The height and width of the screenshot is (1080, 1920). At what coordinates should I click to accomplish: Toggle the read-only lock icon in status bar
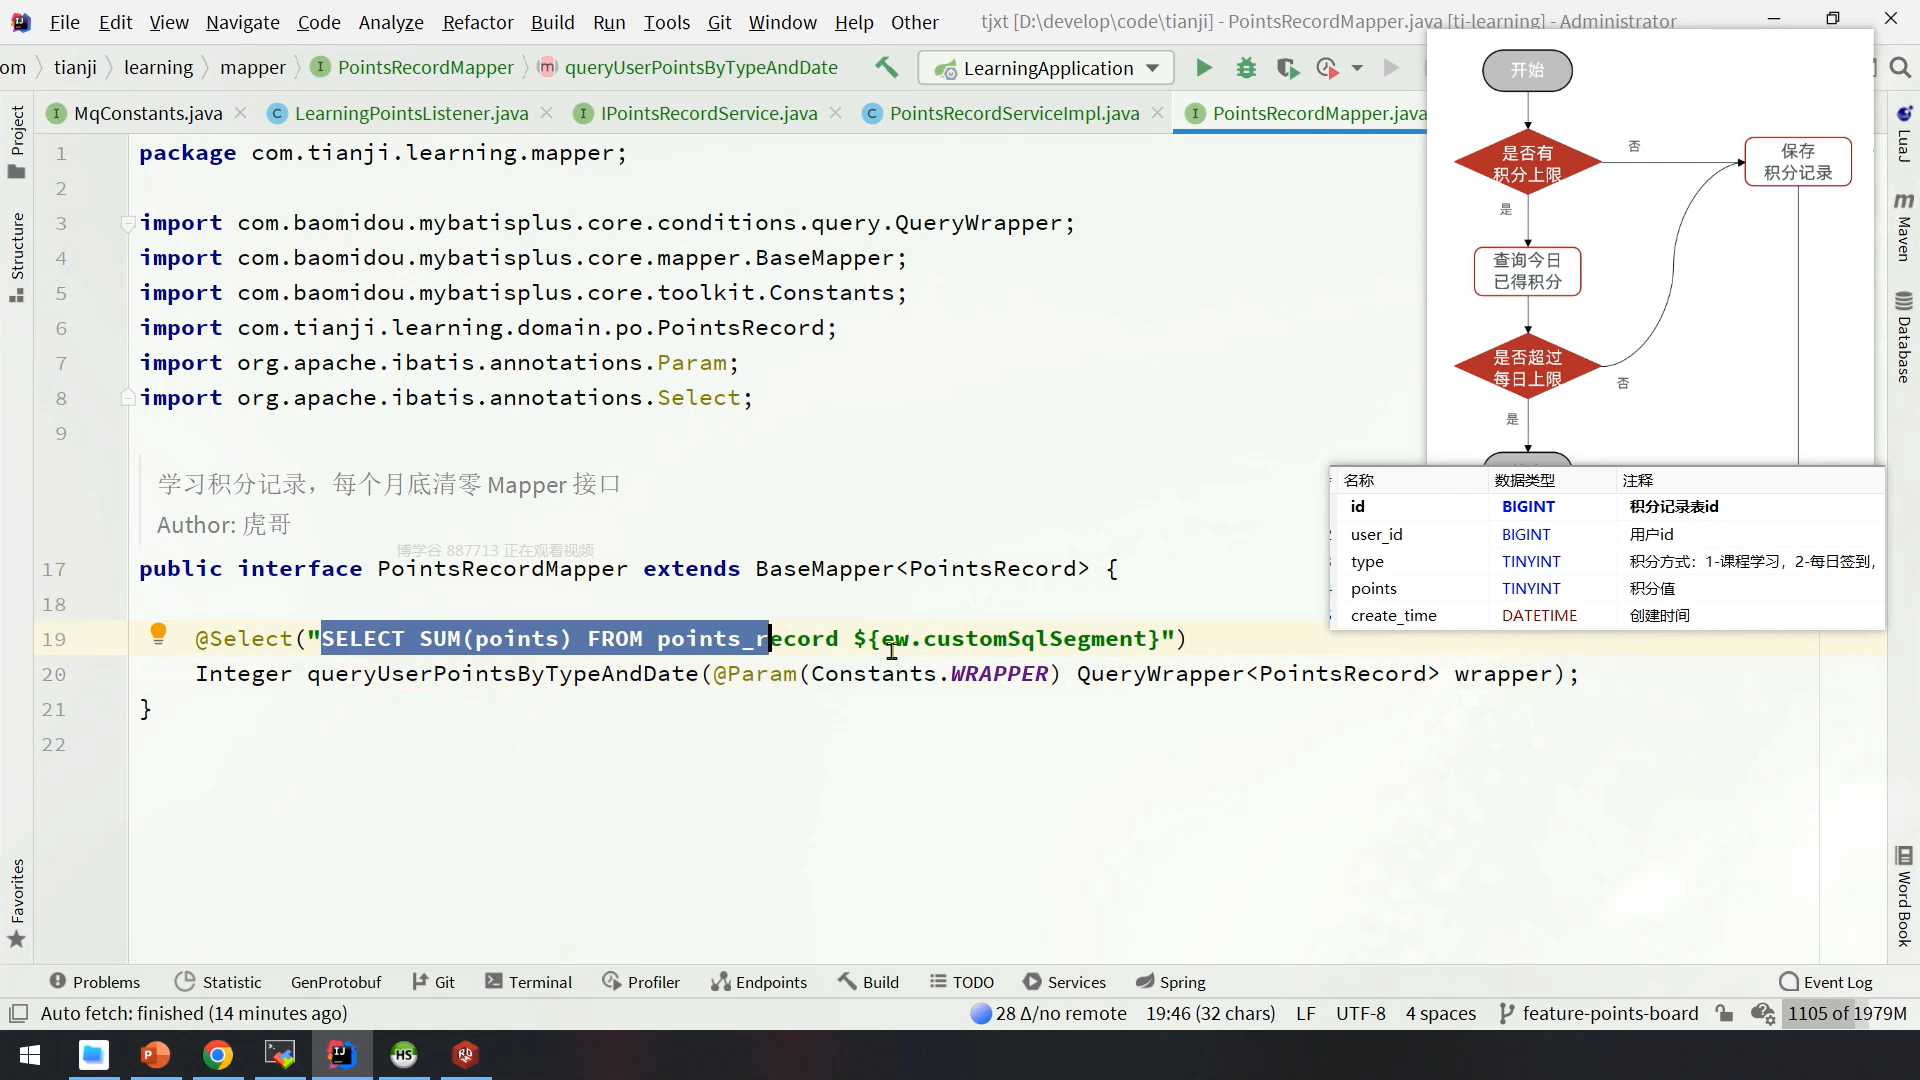point(1724,1013)
